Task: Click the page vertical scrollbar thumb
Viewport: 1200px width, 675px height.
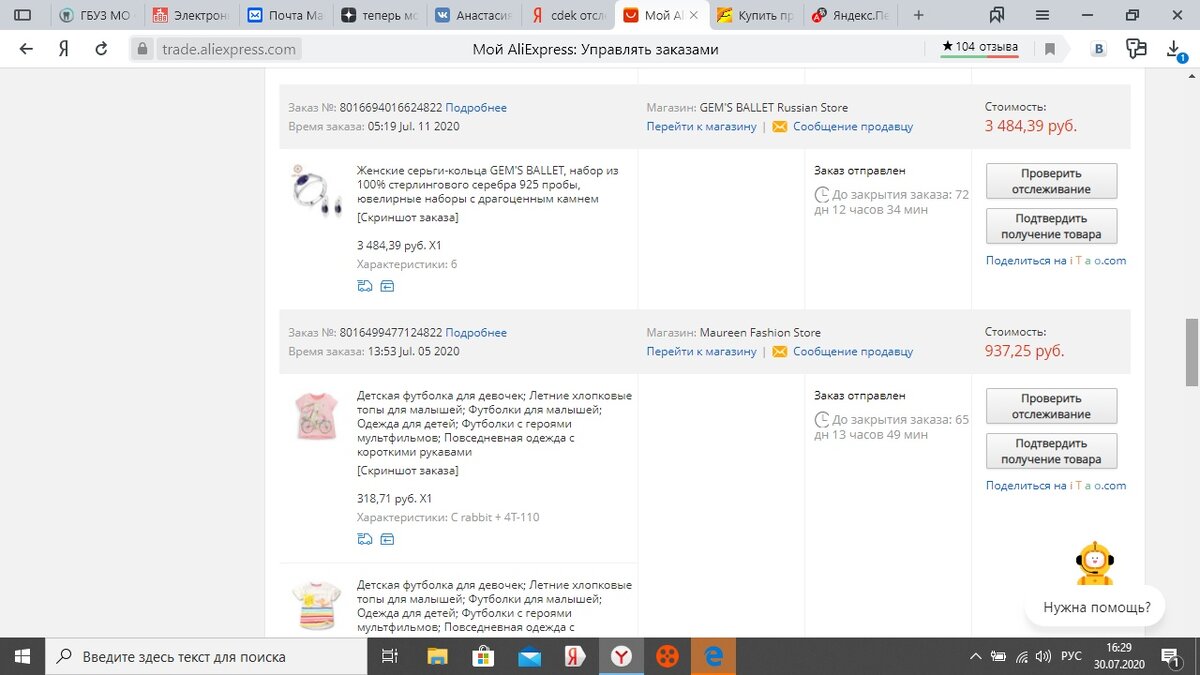Action: click(x=1191, y=352)
